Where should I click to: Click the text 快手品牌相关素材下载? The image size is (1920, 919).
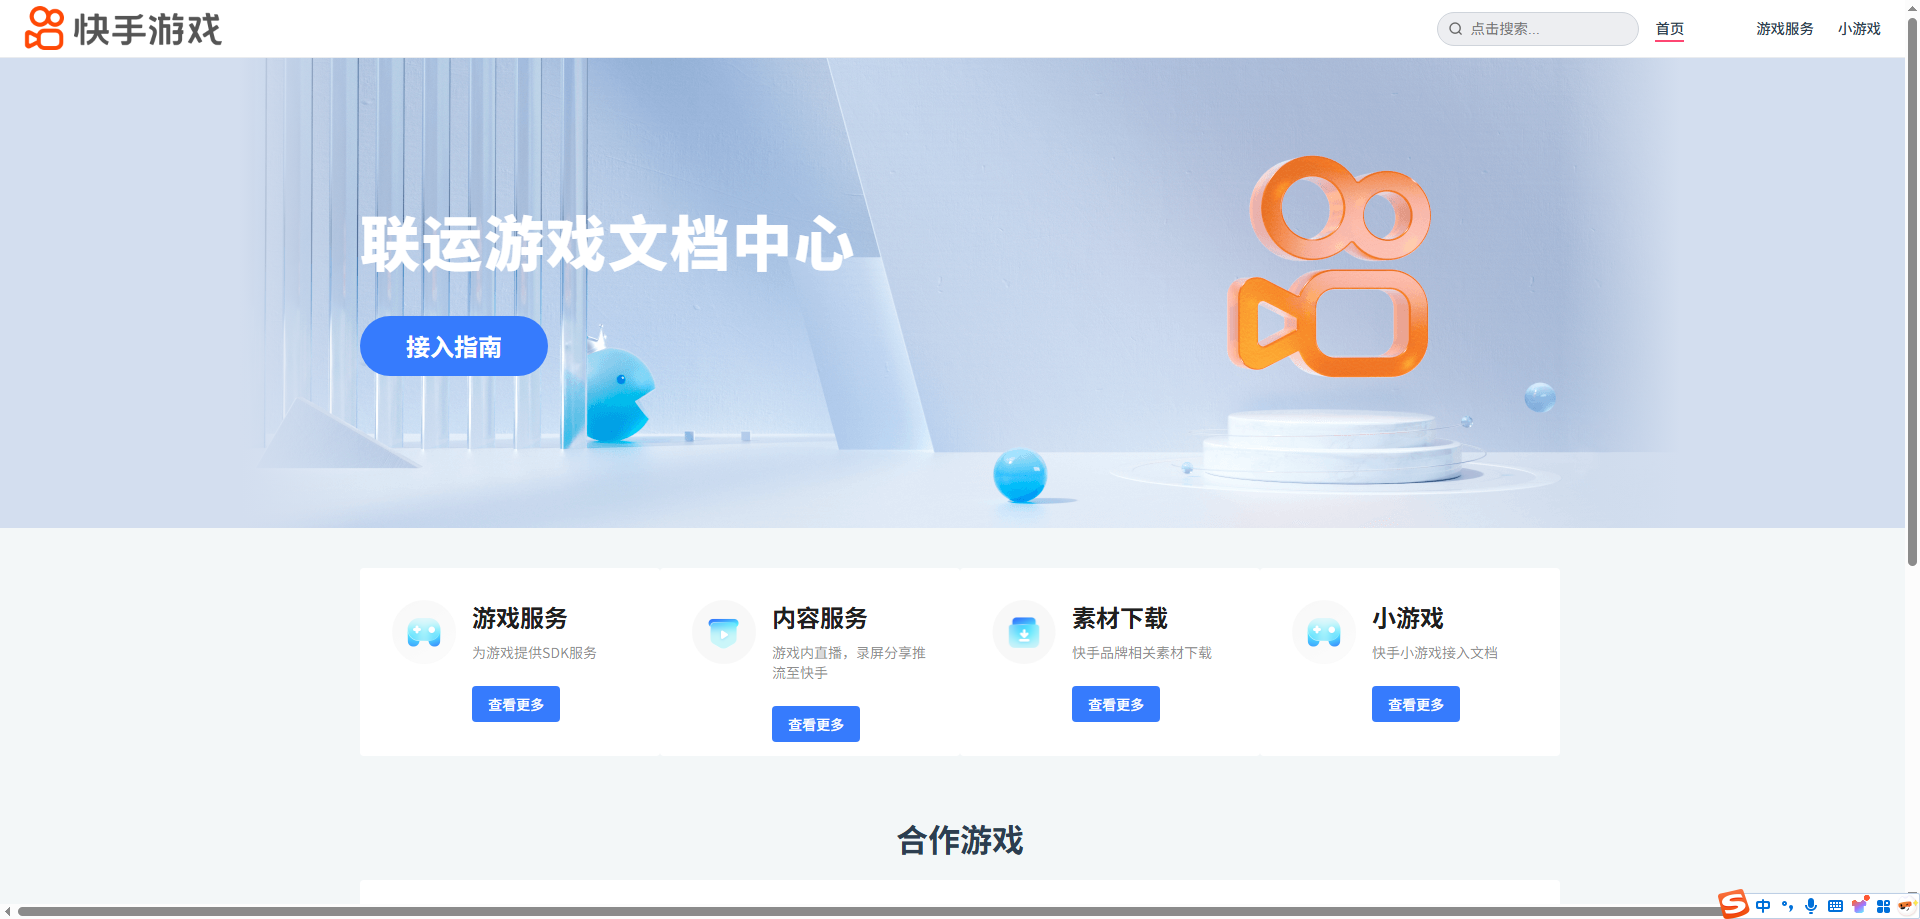point(1142,653)
